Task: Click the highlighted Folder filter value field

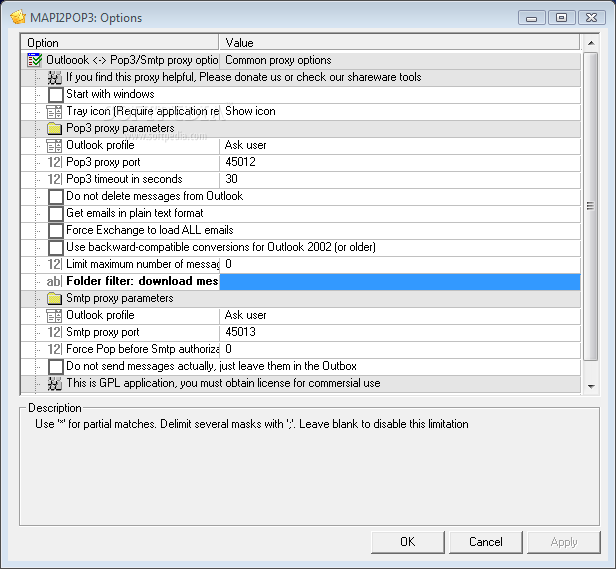Action: click(x=400, y=282)
